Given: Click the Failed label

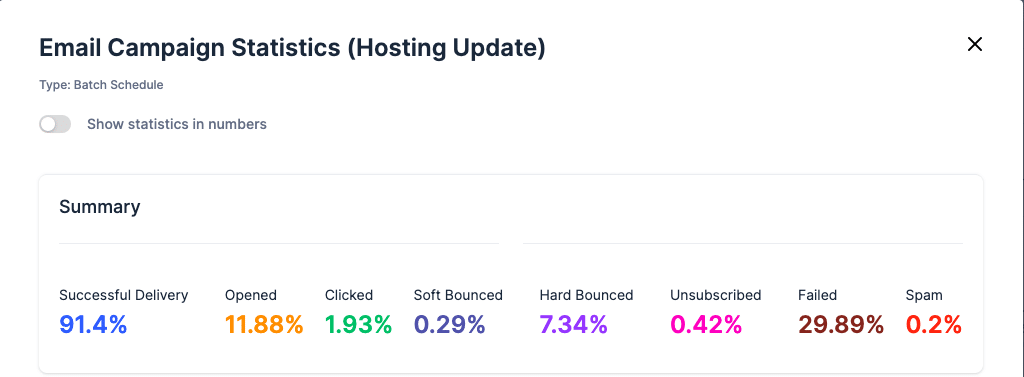Looking at the screenshot, I should [817, 295].
